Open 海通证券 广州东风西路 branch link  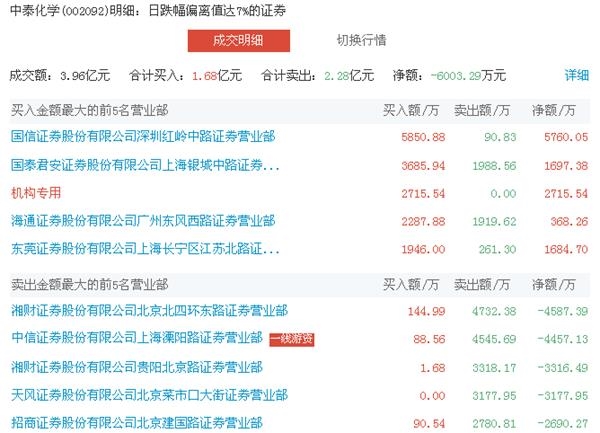click(142, 220)
